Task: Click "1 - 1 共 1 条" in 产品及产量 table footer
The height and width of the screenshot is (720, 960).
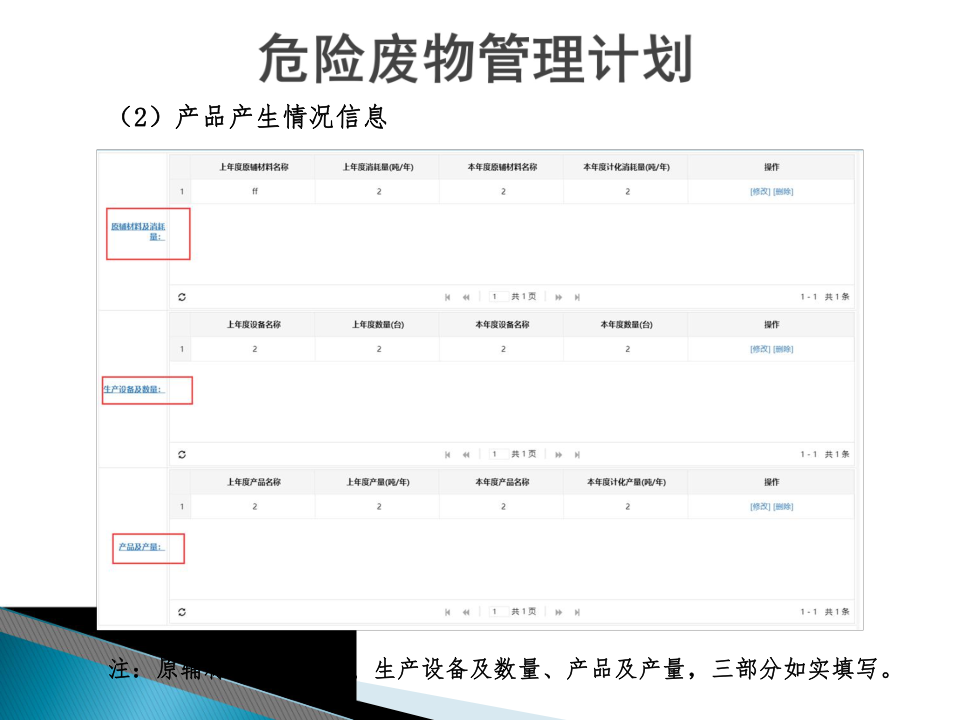Action: [825, 612]
